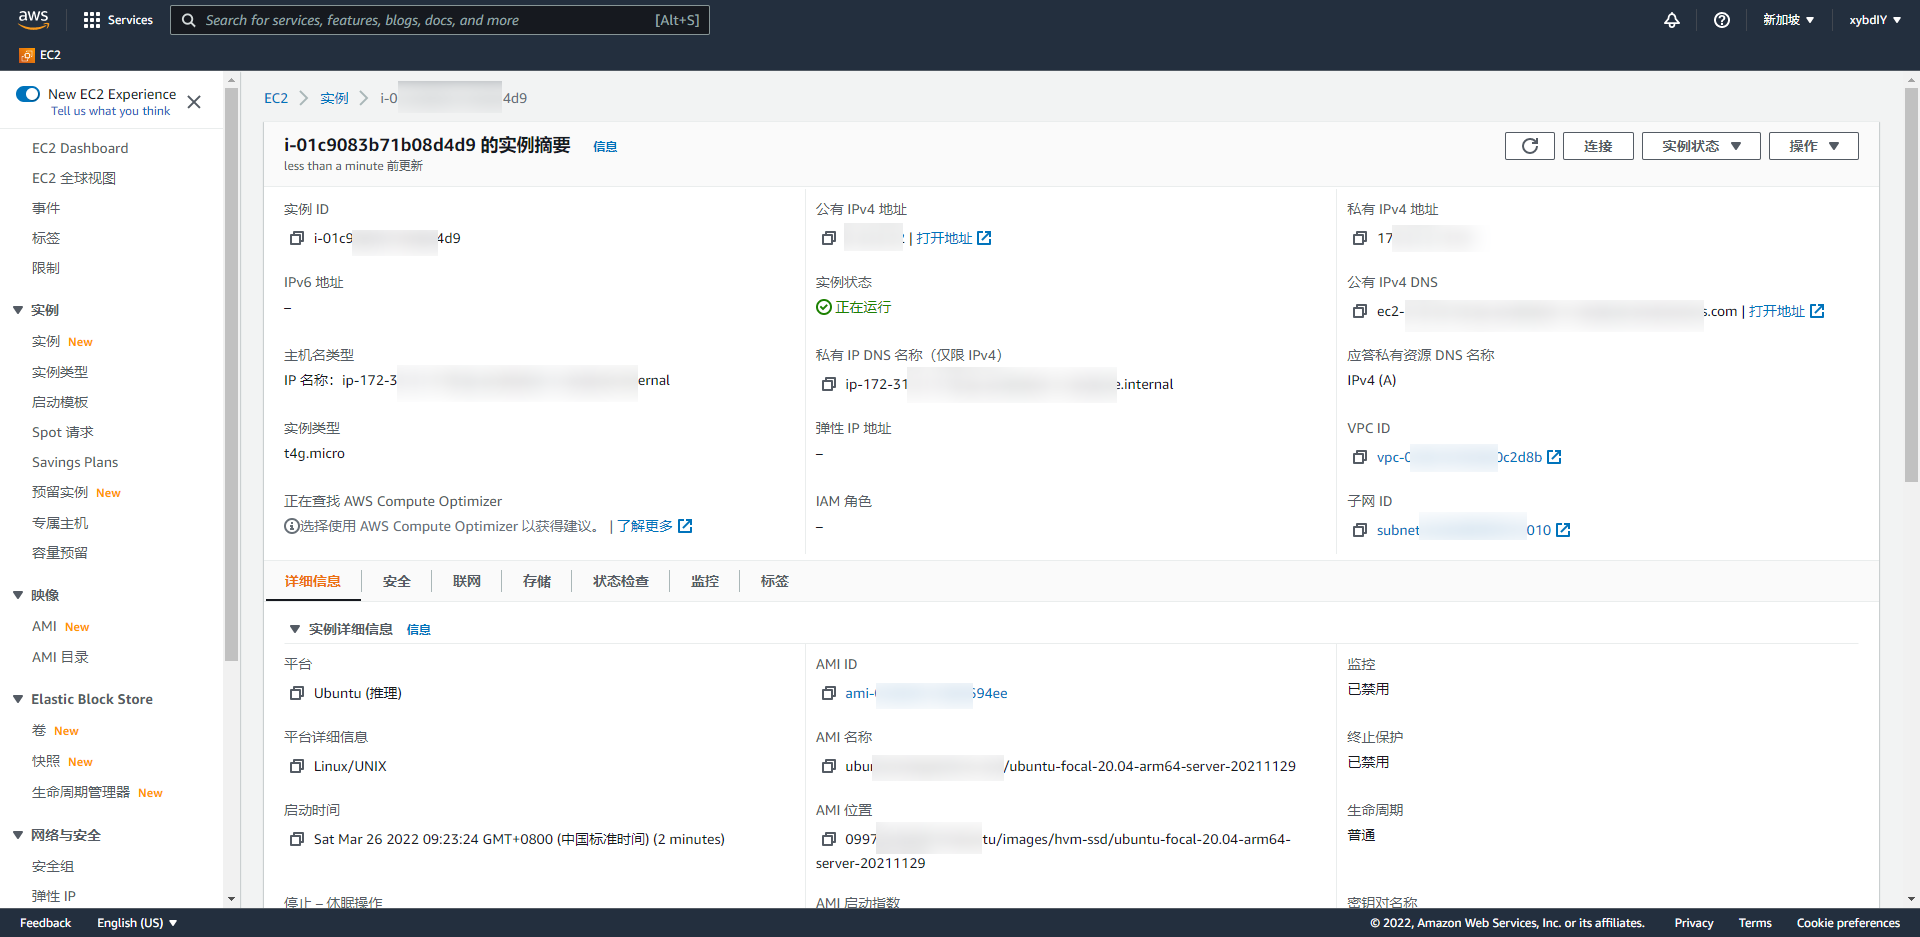Switch to the 标签 tab

click(775, 581)
